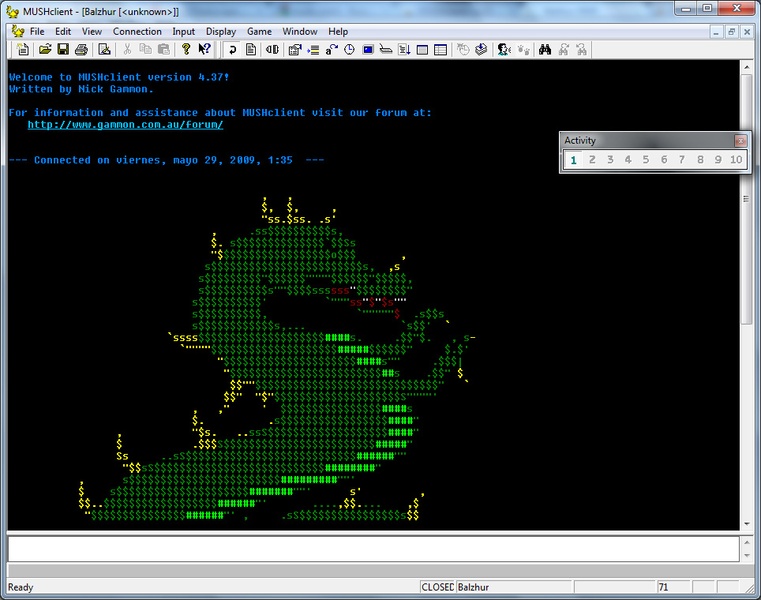Click the Save floppy disk icon
This screenshot has width=761, height=600.
pos(62,49)
